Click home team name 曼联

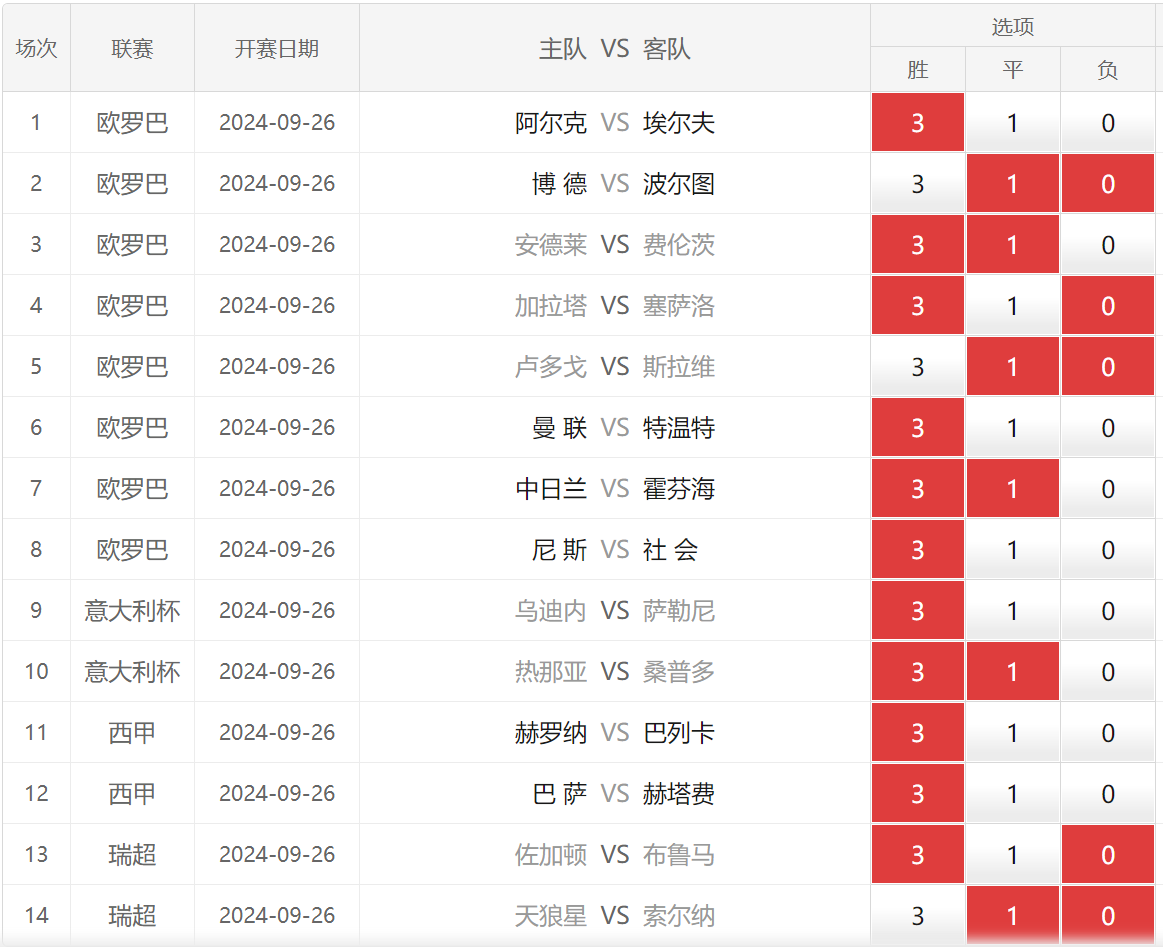pos(559,428)
